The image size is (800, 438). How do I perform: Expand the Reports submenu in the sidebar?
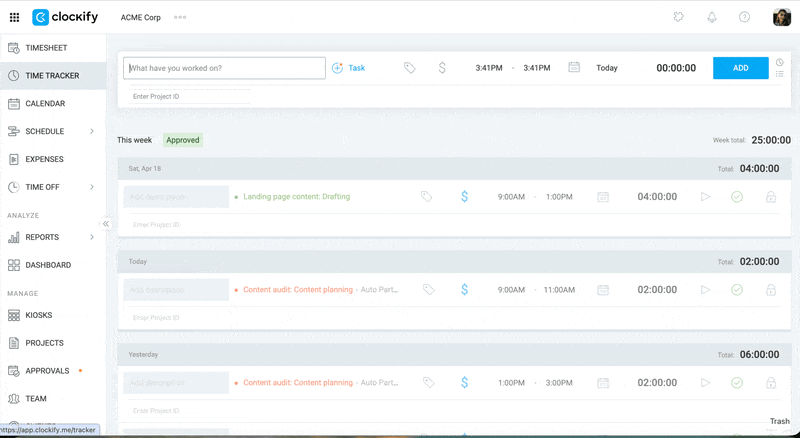click(x=91, y=237)
